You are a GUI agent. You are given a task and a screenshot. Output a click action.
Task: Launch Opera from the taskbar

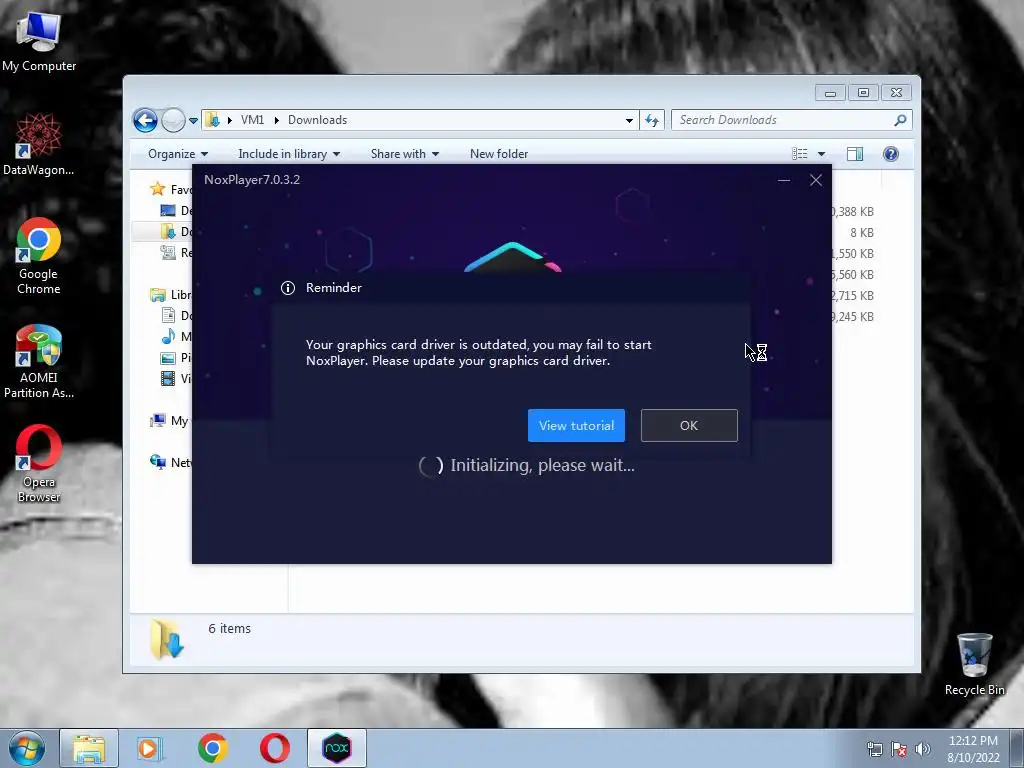[274, 748]
